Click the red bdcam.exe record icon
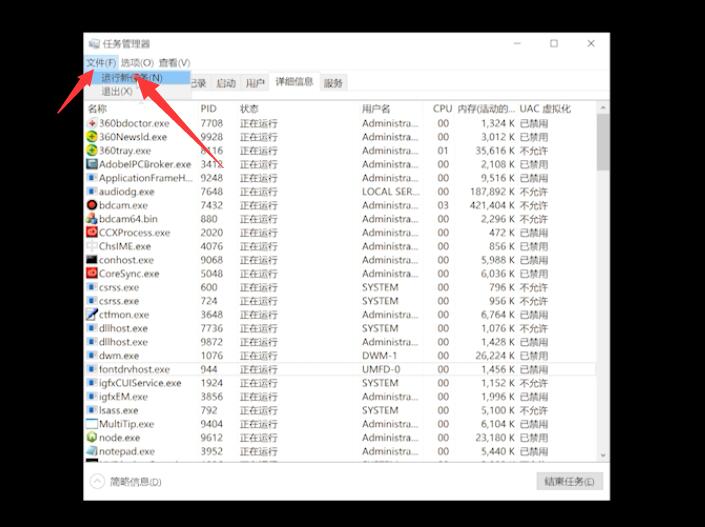 tap(92, 205)
